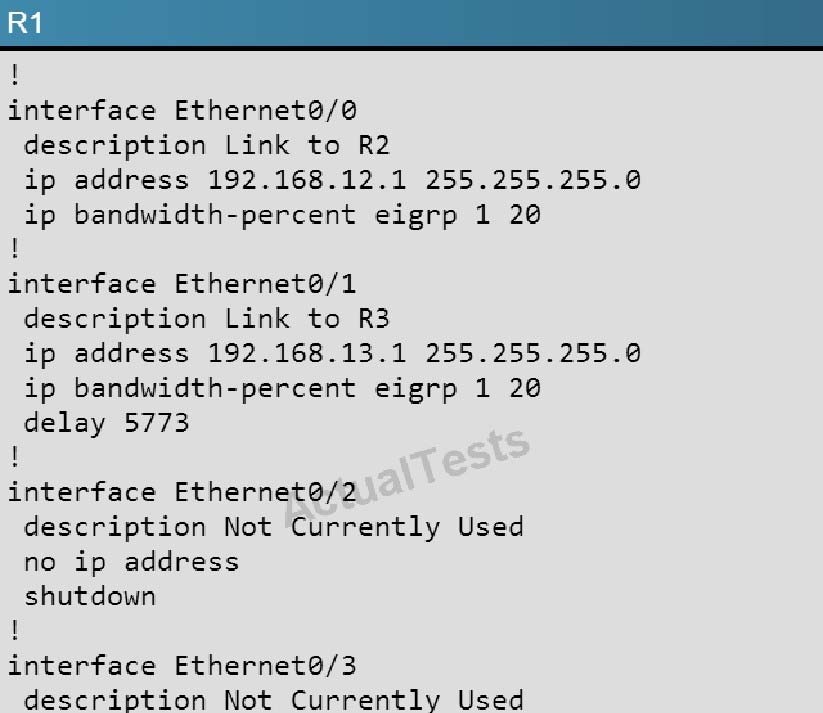Click the Ethernet0/2 description Not Currently Used line
Image resolution: width=823 pixels, height=713 pixels.
click(x=274, y=527)
